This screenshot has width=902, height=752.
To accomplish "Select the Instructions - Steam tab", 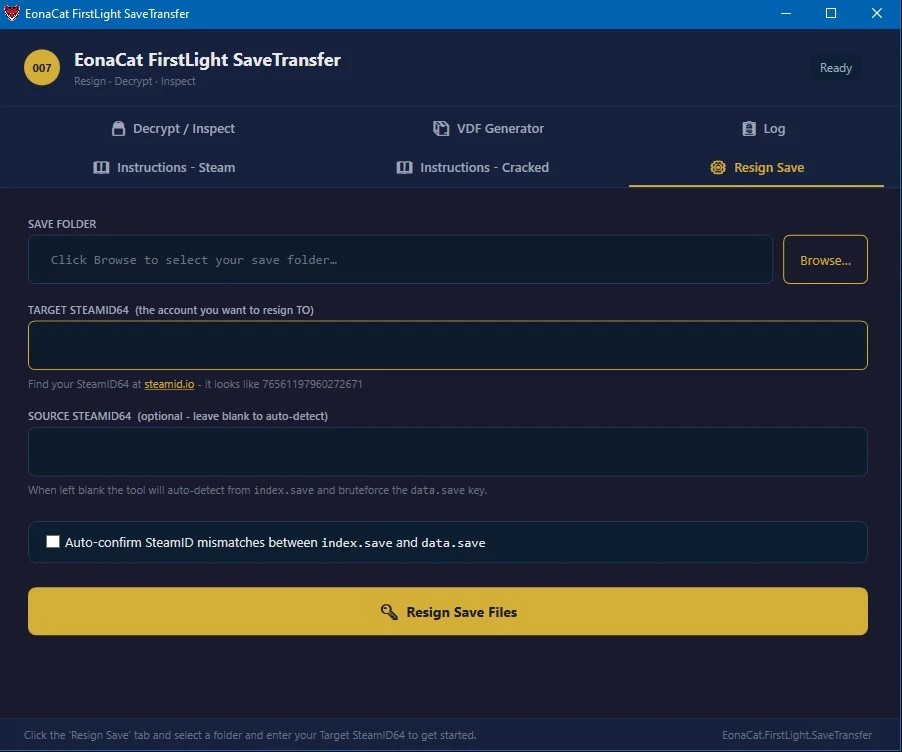I will click(x=164, y=167).
